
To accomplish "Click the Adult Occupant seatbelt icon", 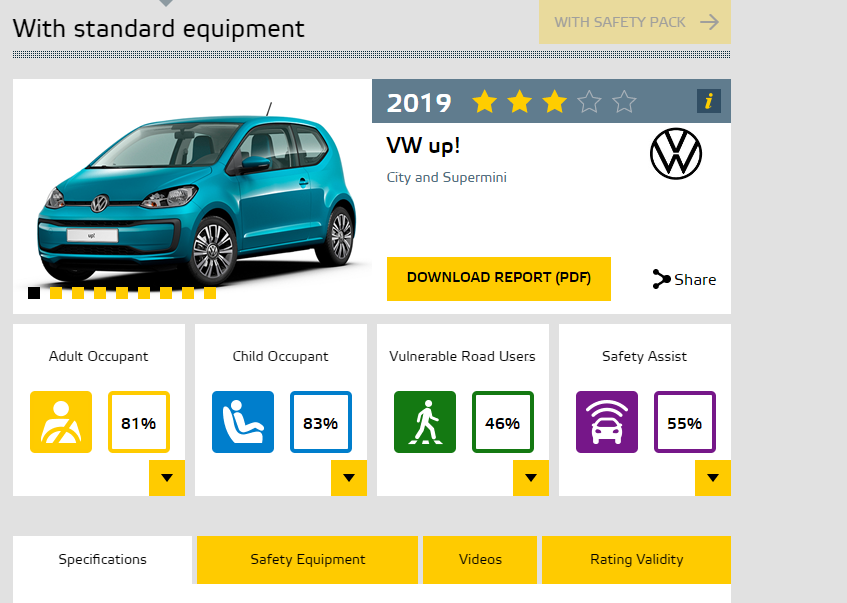I will (61, 422).
